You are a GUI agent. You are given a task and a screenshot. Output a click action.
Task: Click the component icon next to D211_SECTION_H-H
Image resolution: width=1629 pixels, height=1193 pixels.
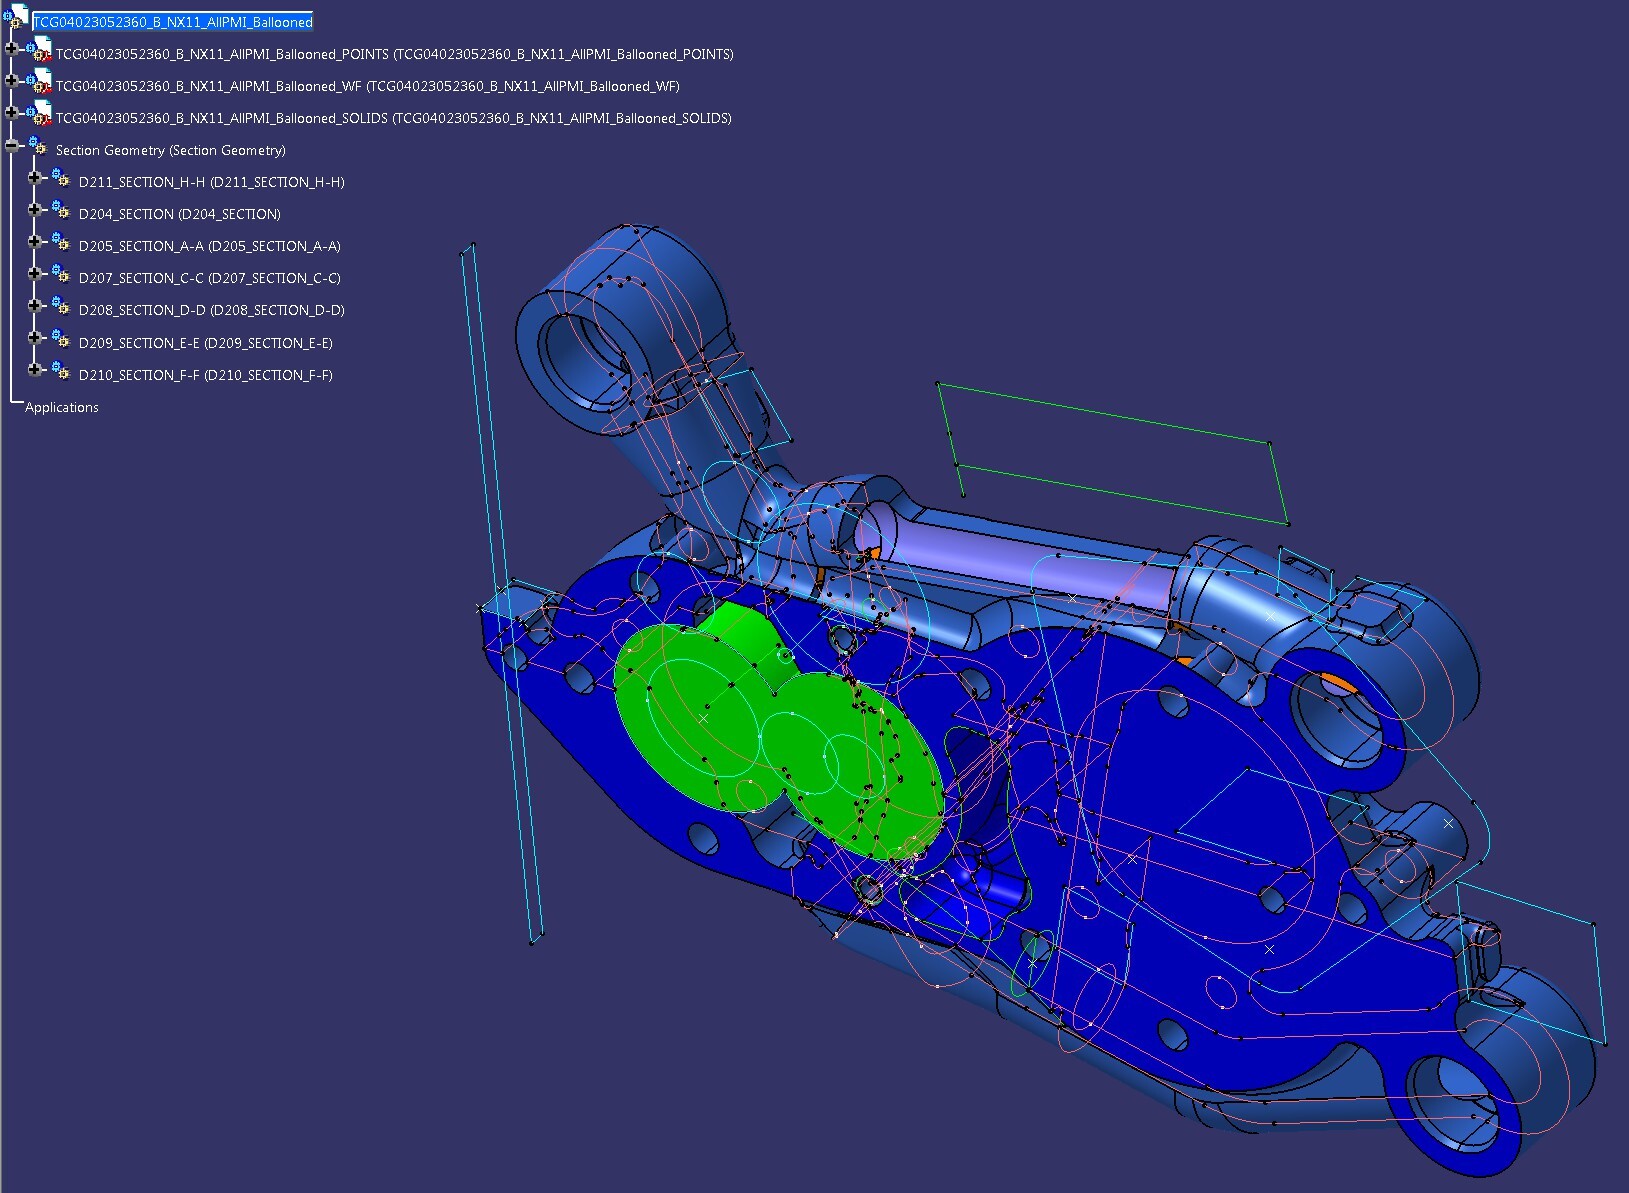(62, 179)
